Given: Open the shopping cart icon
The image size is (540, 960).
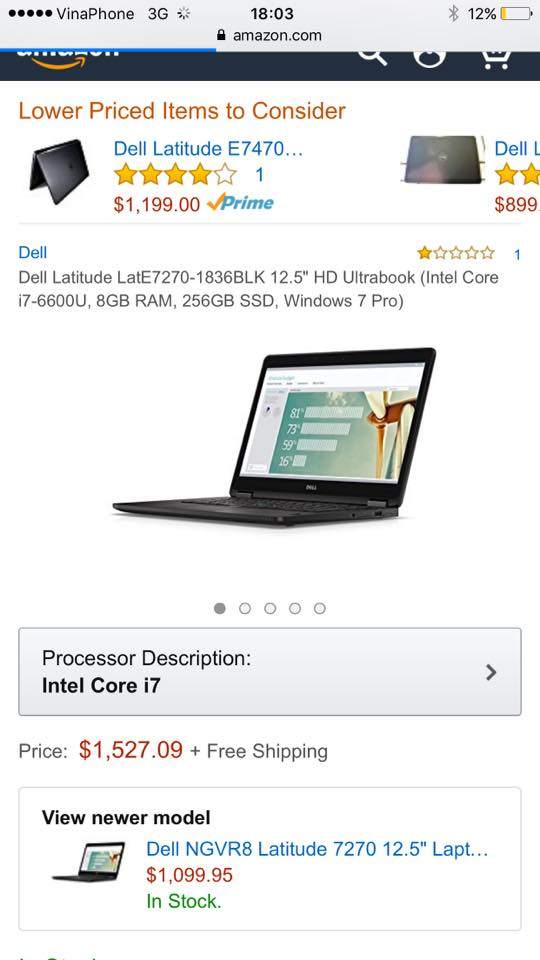Looking at the screenshot, I should pyautogui.click(x=496, y=59).
